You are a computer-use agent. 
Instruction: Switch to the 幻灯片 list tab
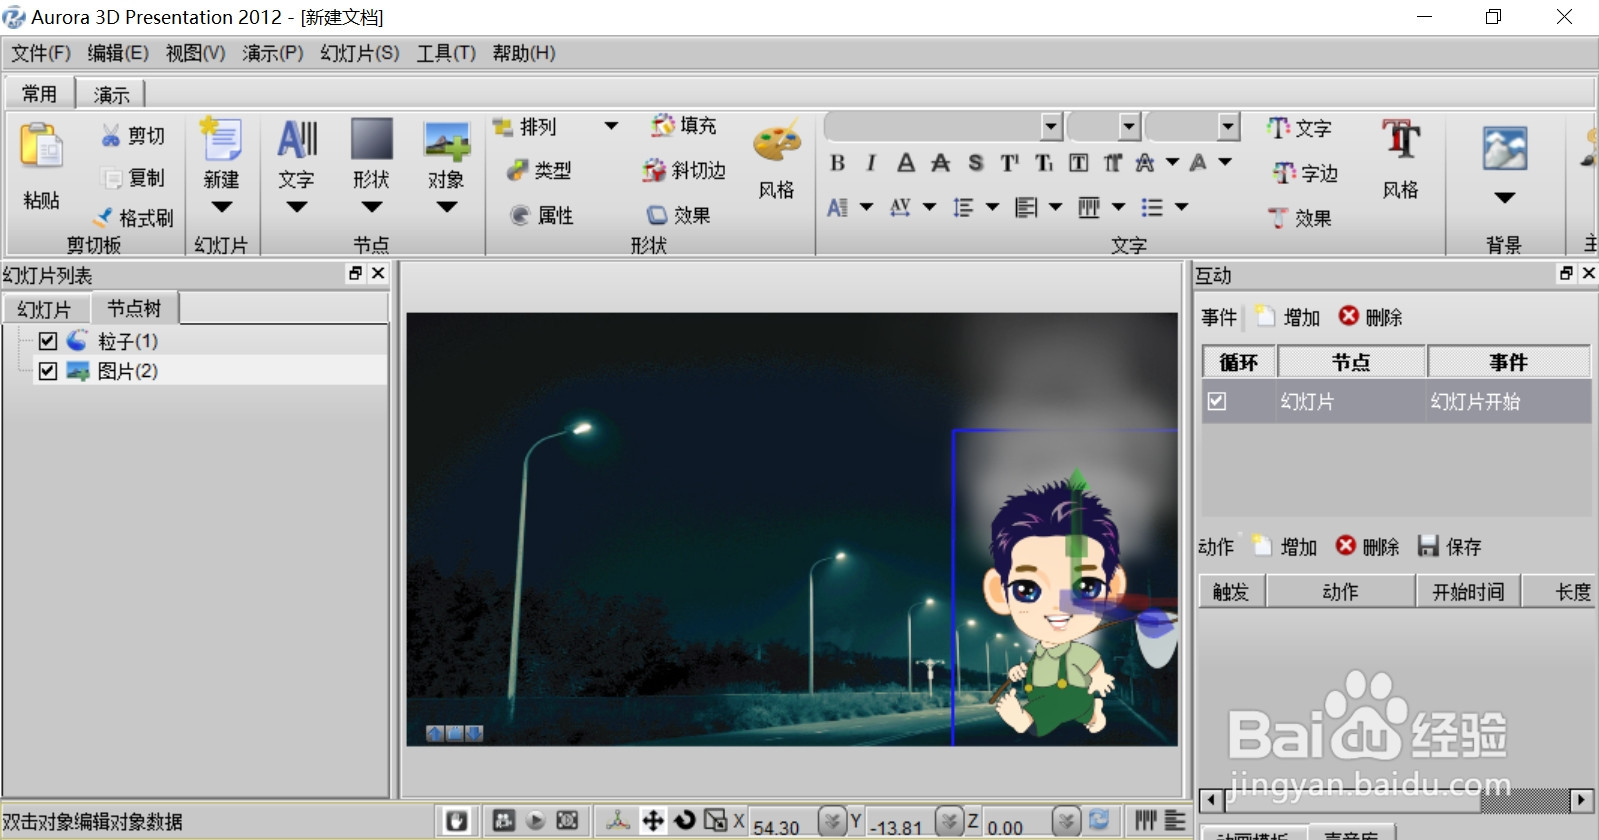coord(44,309)
